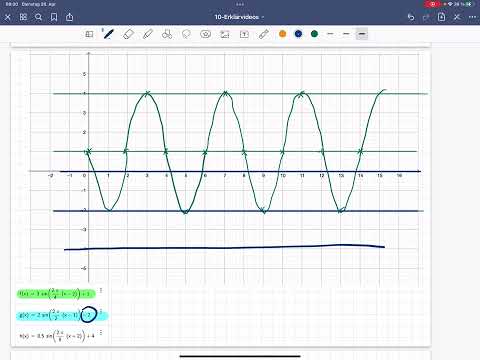
Task: Open search with the magnifier icon
Action: coord(39,17)
